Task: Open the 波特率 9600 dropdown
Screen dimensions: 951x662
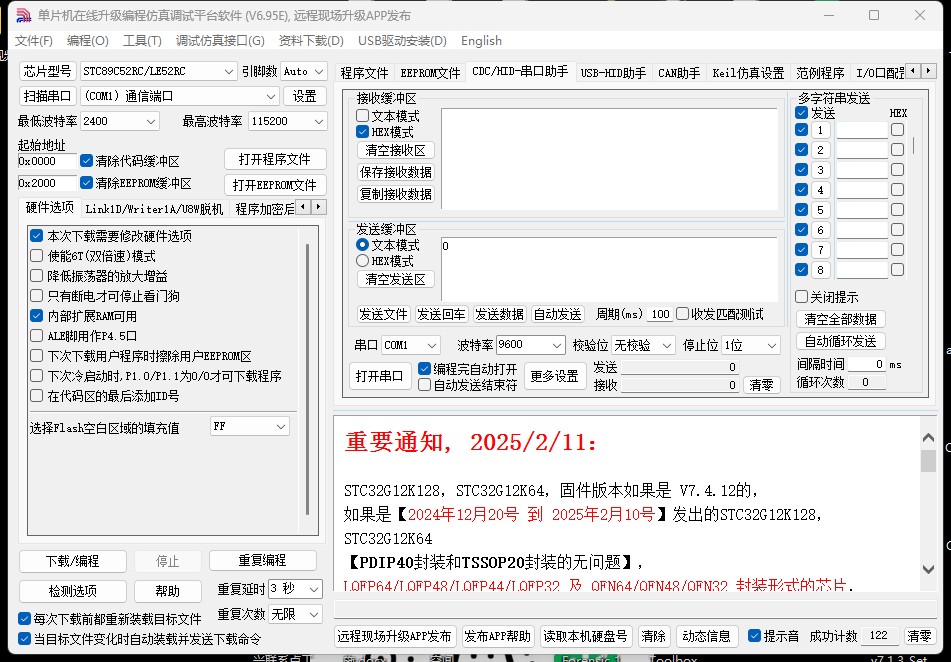Action: tap(531, 345)
